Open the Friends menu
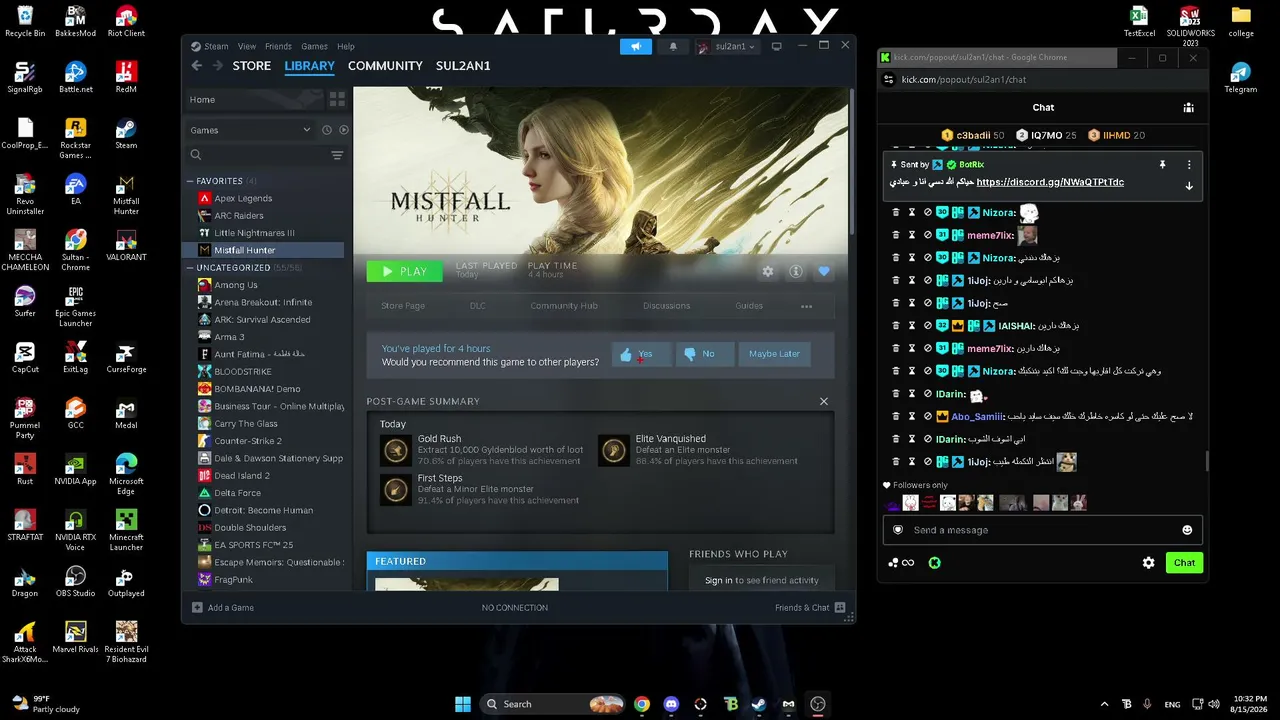Screen dimensions: 1280x720 point(278,46)
